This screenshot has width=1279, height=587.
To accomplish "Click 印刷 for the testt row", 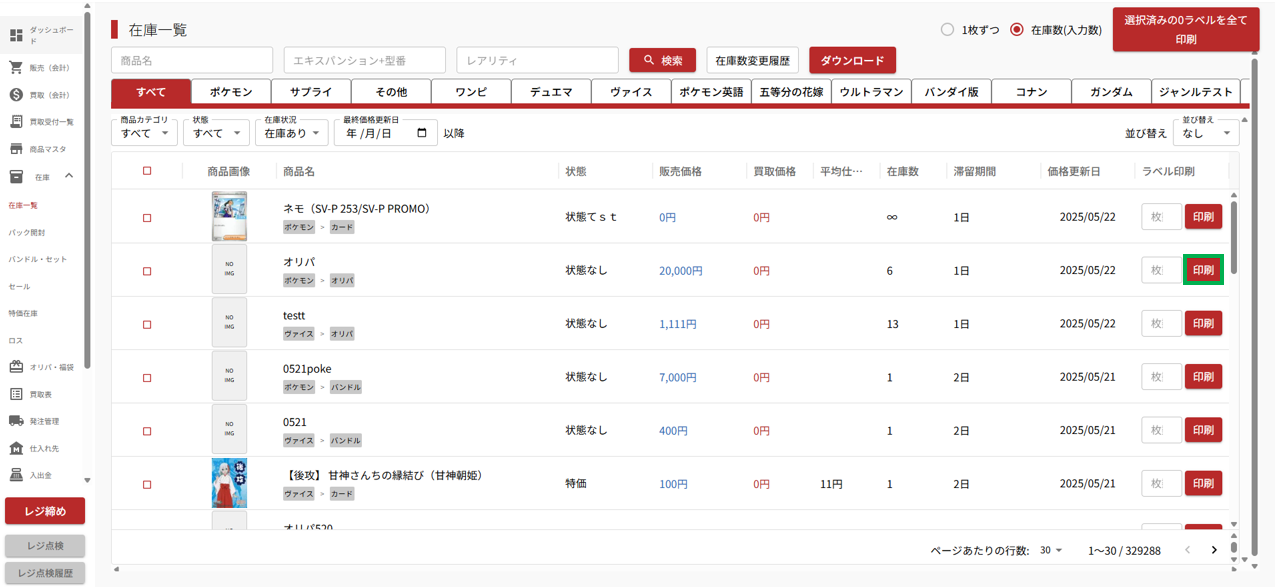I will point(1203,323).
